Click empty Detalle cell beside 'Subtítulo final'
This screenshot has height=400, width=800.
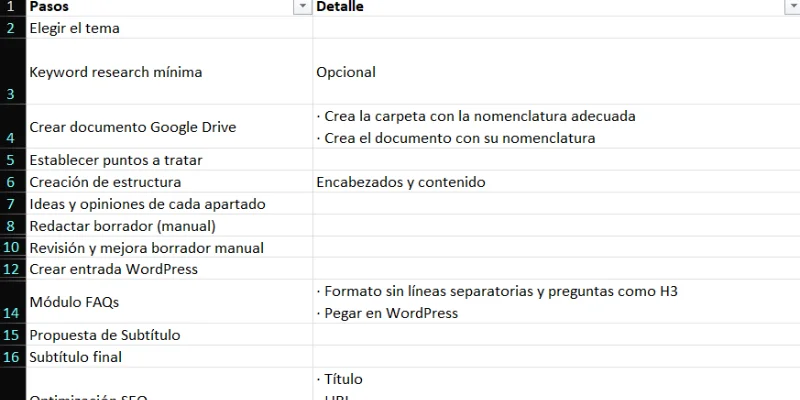tap(556, 357)
